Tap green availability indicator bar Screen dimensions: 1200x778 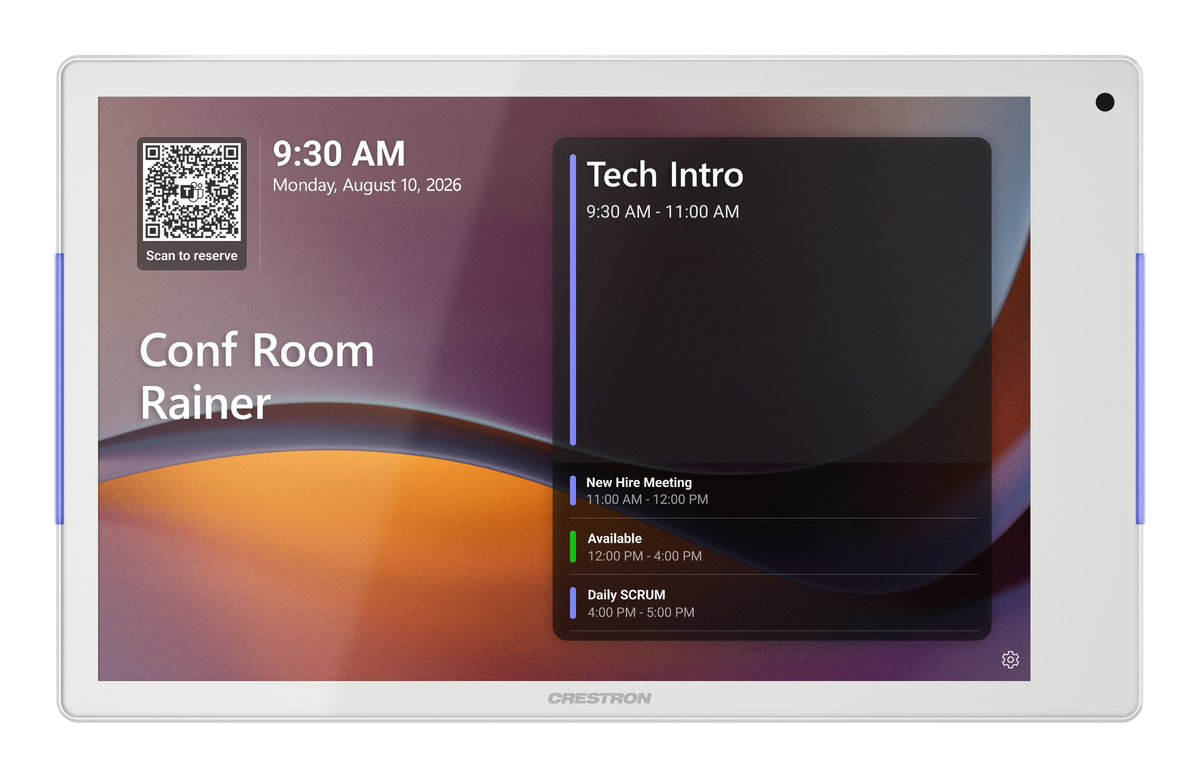[x=573, y=547]
